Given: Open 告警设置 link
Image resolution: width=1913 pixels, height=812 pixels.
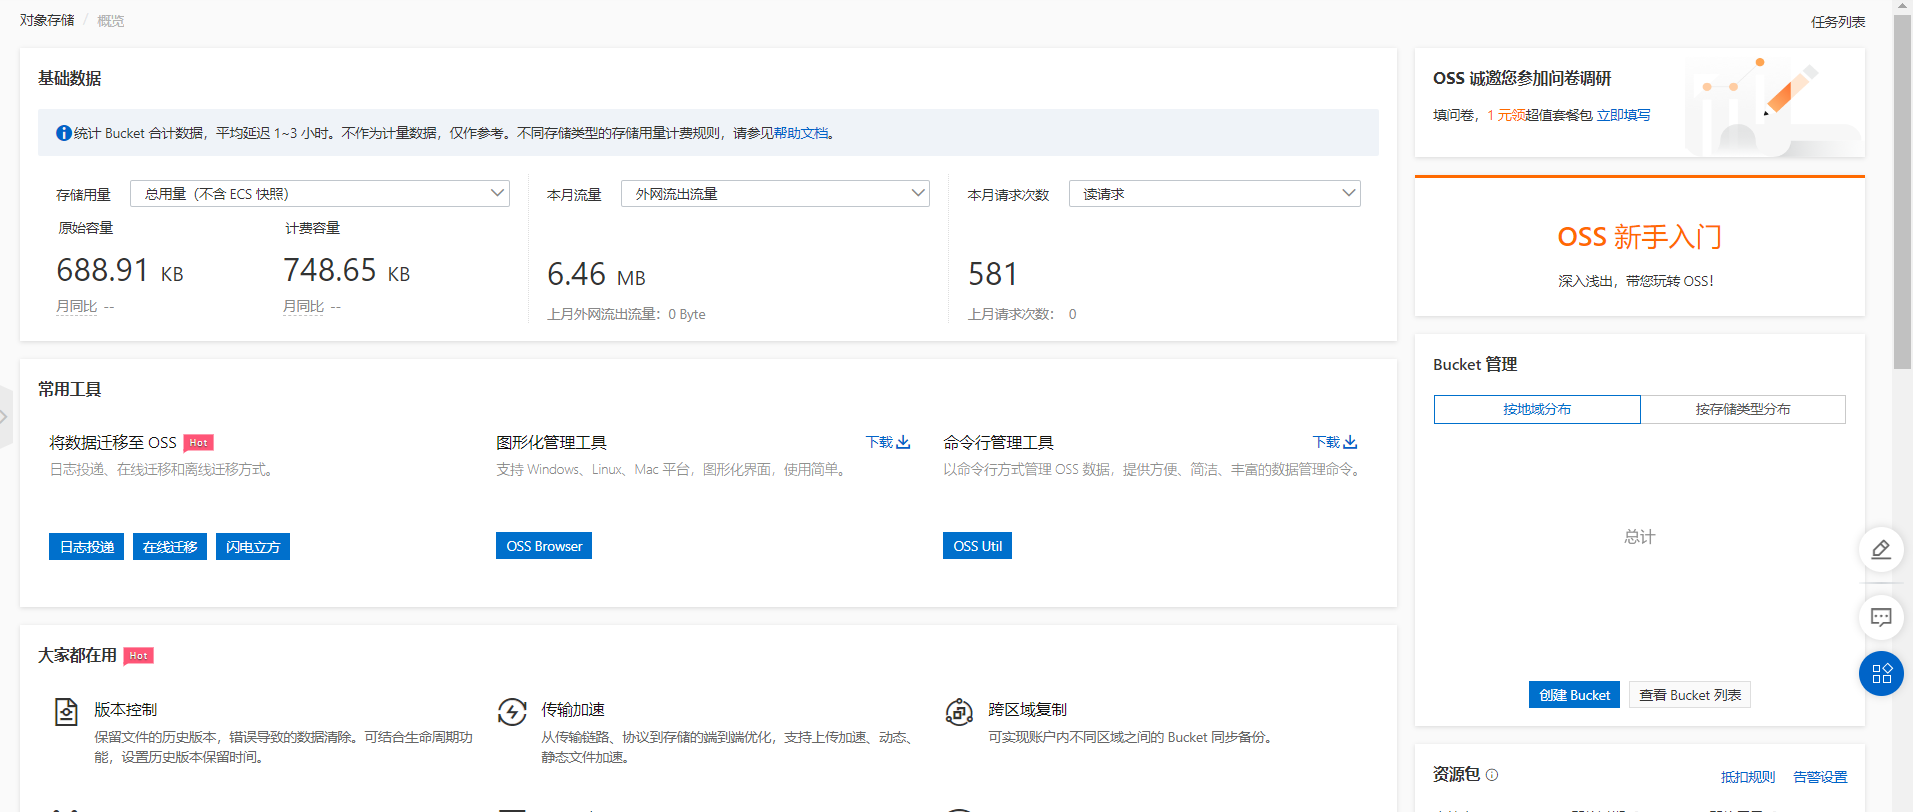Looking at the screenshot, I should 1820,777.
